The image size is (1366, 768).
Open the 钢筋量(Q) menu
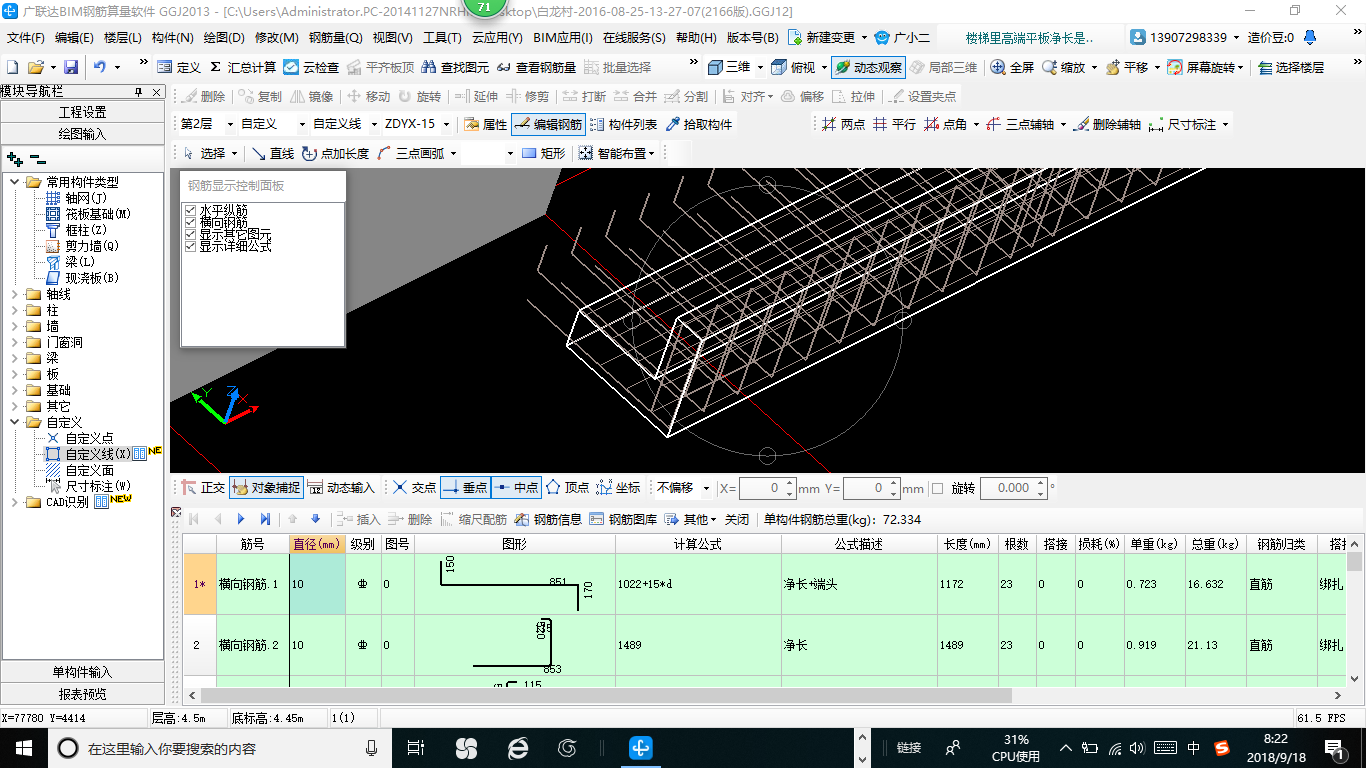point(335,38)
